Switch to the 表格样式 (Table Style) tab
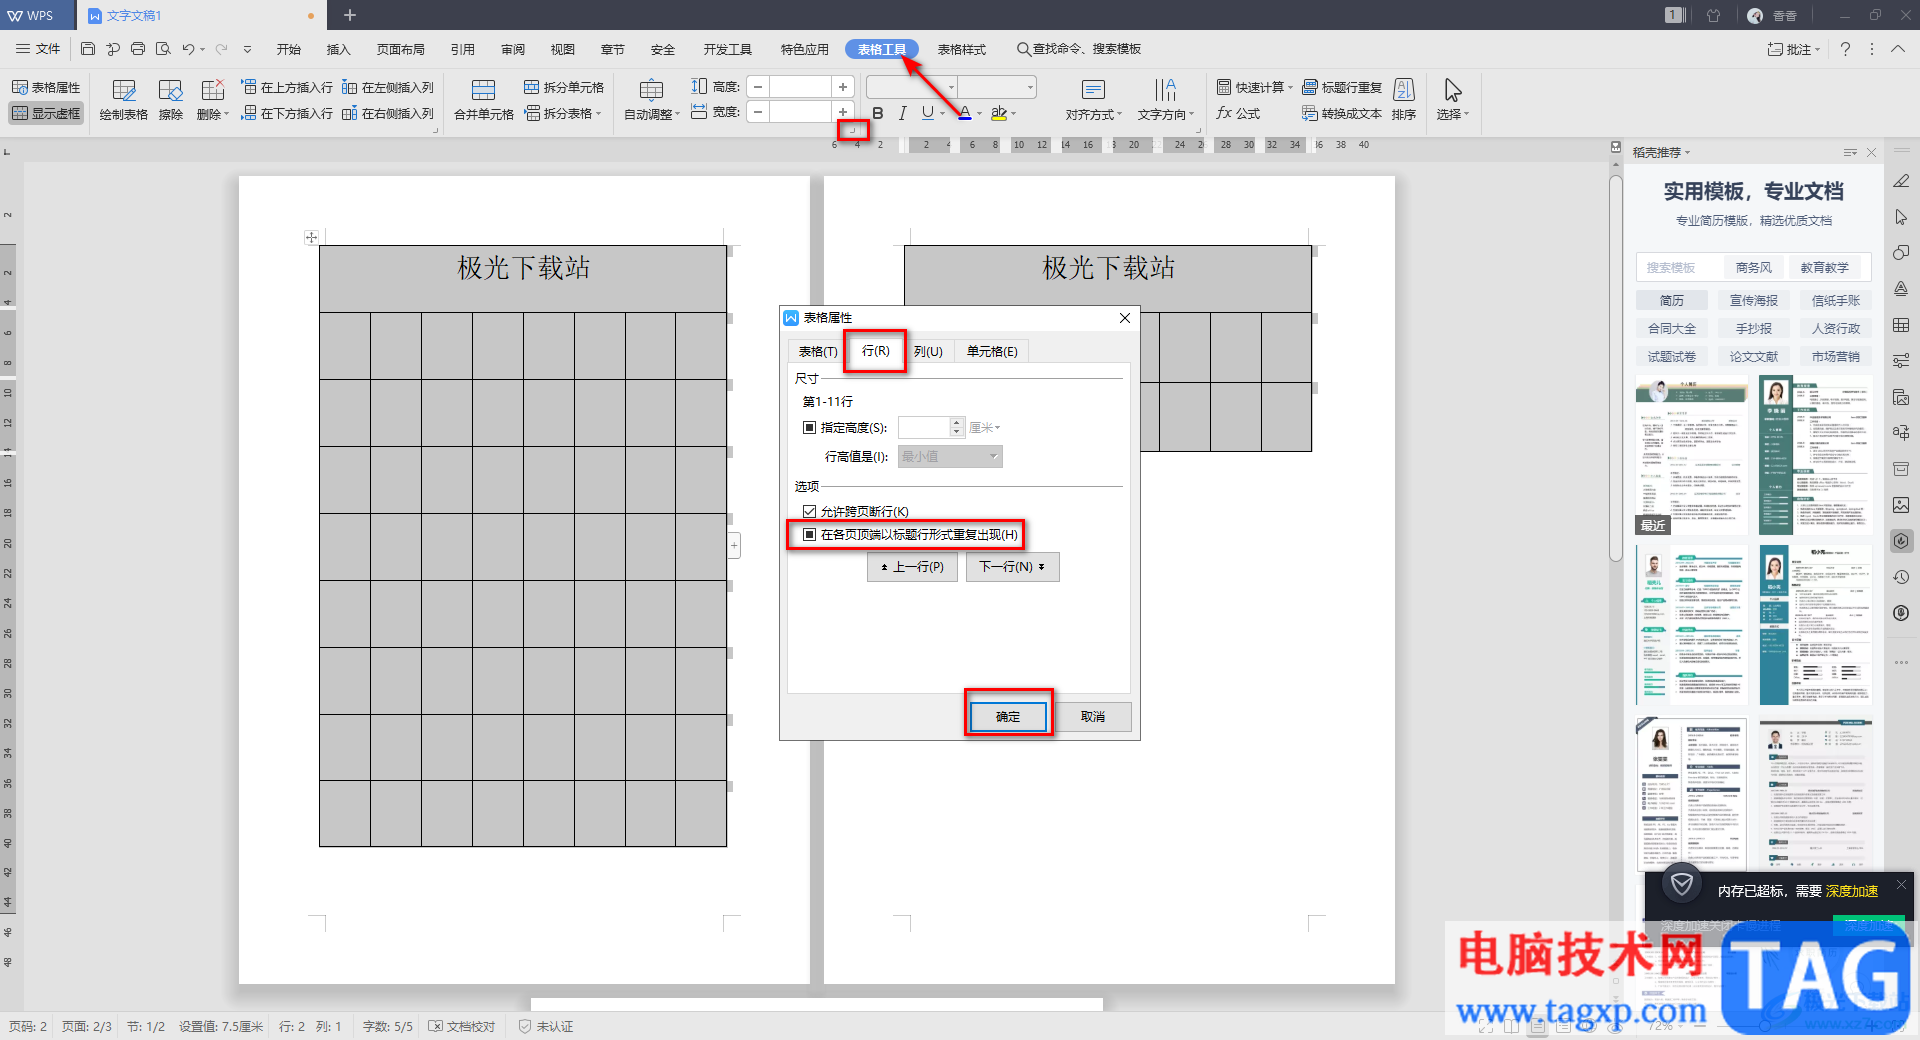Screen dimensions: 1920x1040 point(962,49)
